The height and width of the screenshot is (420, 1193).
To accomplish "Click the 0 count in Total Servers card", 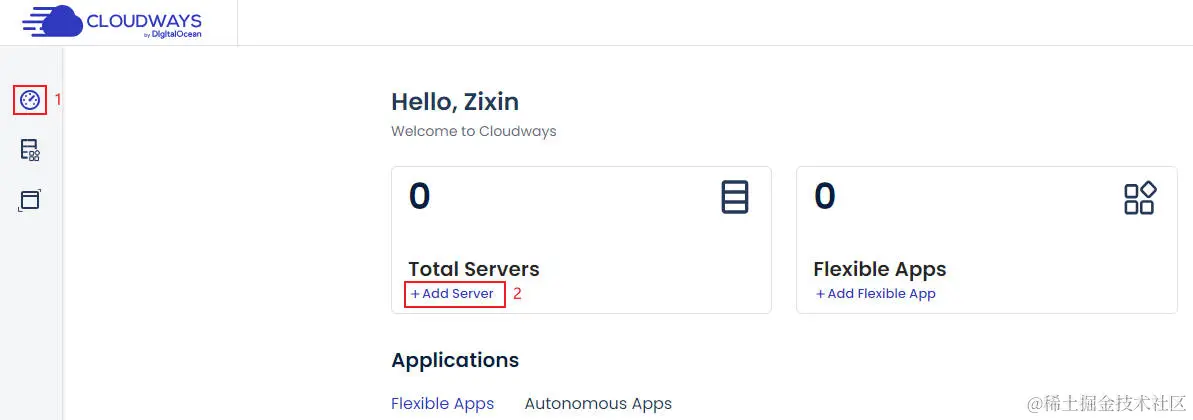I will [419, 196].
